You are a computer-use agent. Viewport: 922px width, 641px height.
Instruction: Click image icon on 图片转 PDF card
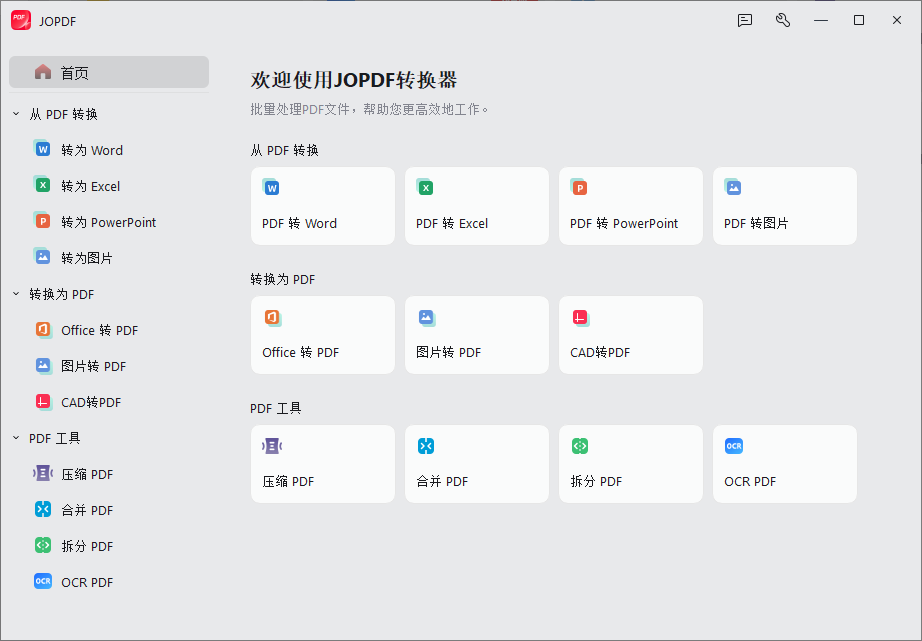click(426, 318)
